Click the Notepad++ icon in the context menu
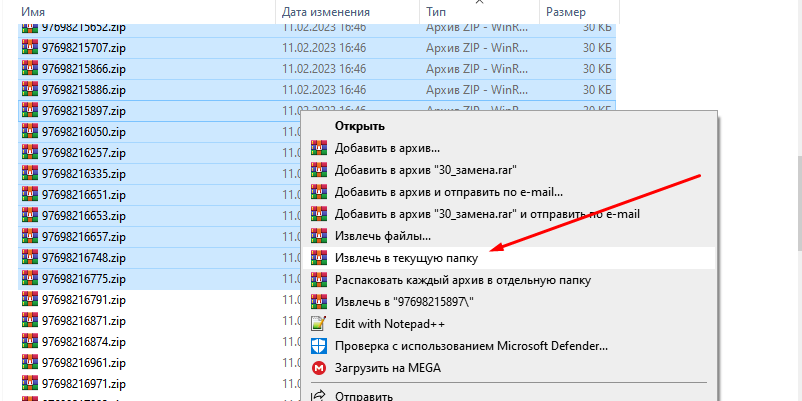Image resolution: width=802 pixels, height=401 pixels. click(319, 324)
